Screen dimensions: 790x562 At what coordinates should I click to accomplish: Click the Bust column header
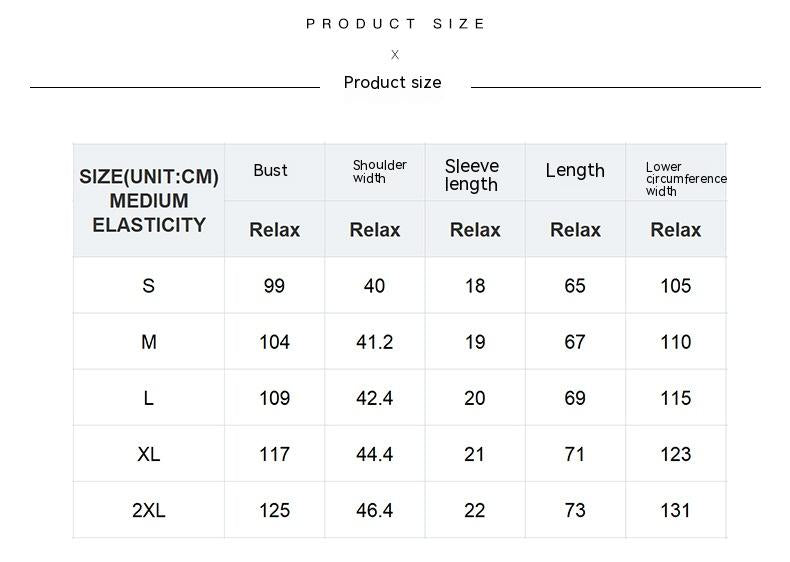tap(271, 170)
